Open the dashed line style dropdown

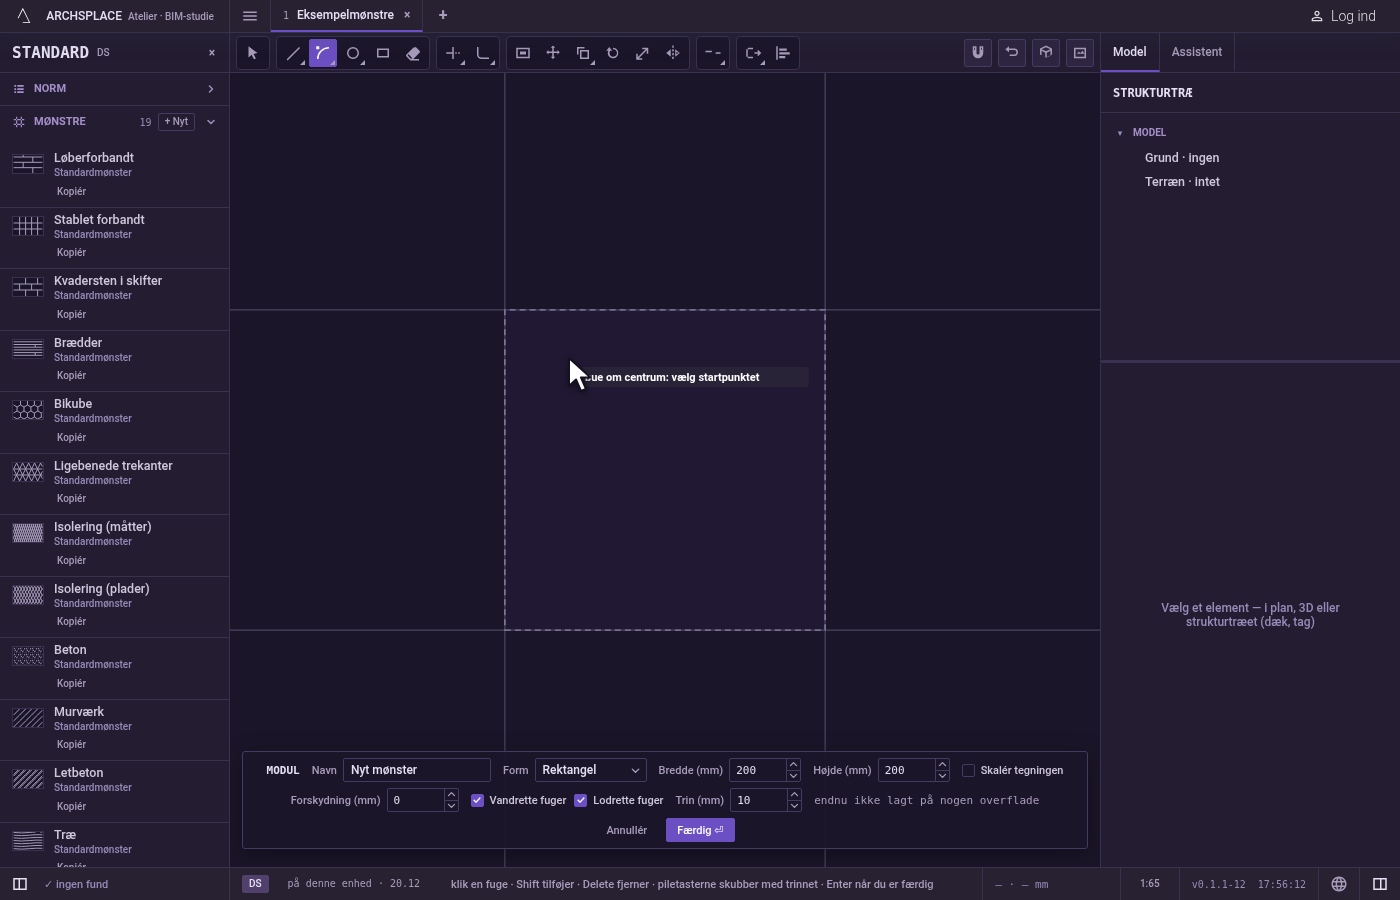tap(713, 53)
